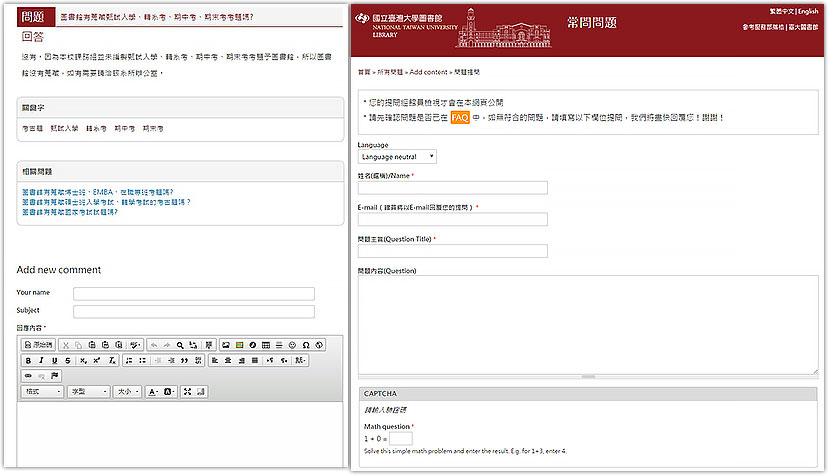The height and width of the screenshot is (476, 829).
Task: Click the Subject input field
Action: coord(194,312)
